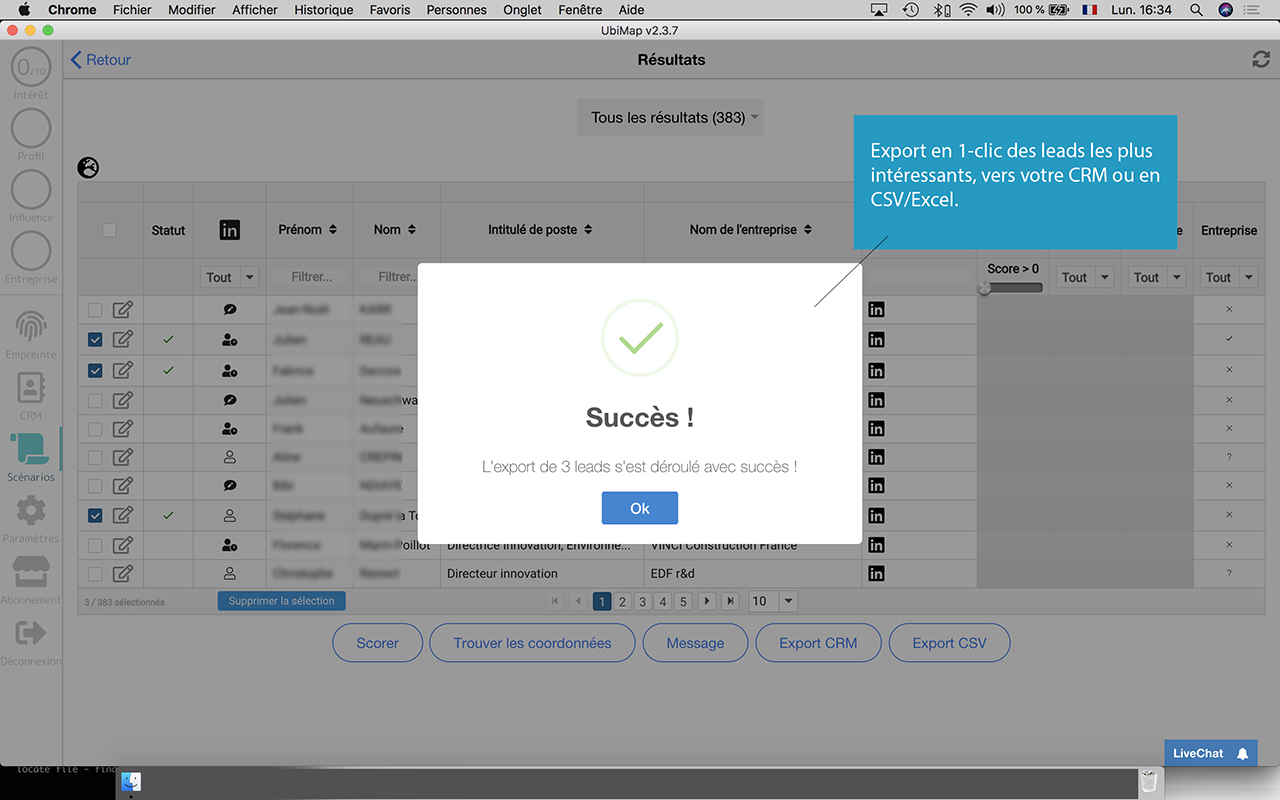1280x800 pixels.
Task: Open the Fenêtre menu
Action: [580, 10]
